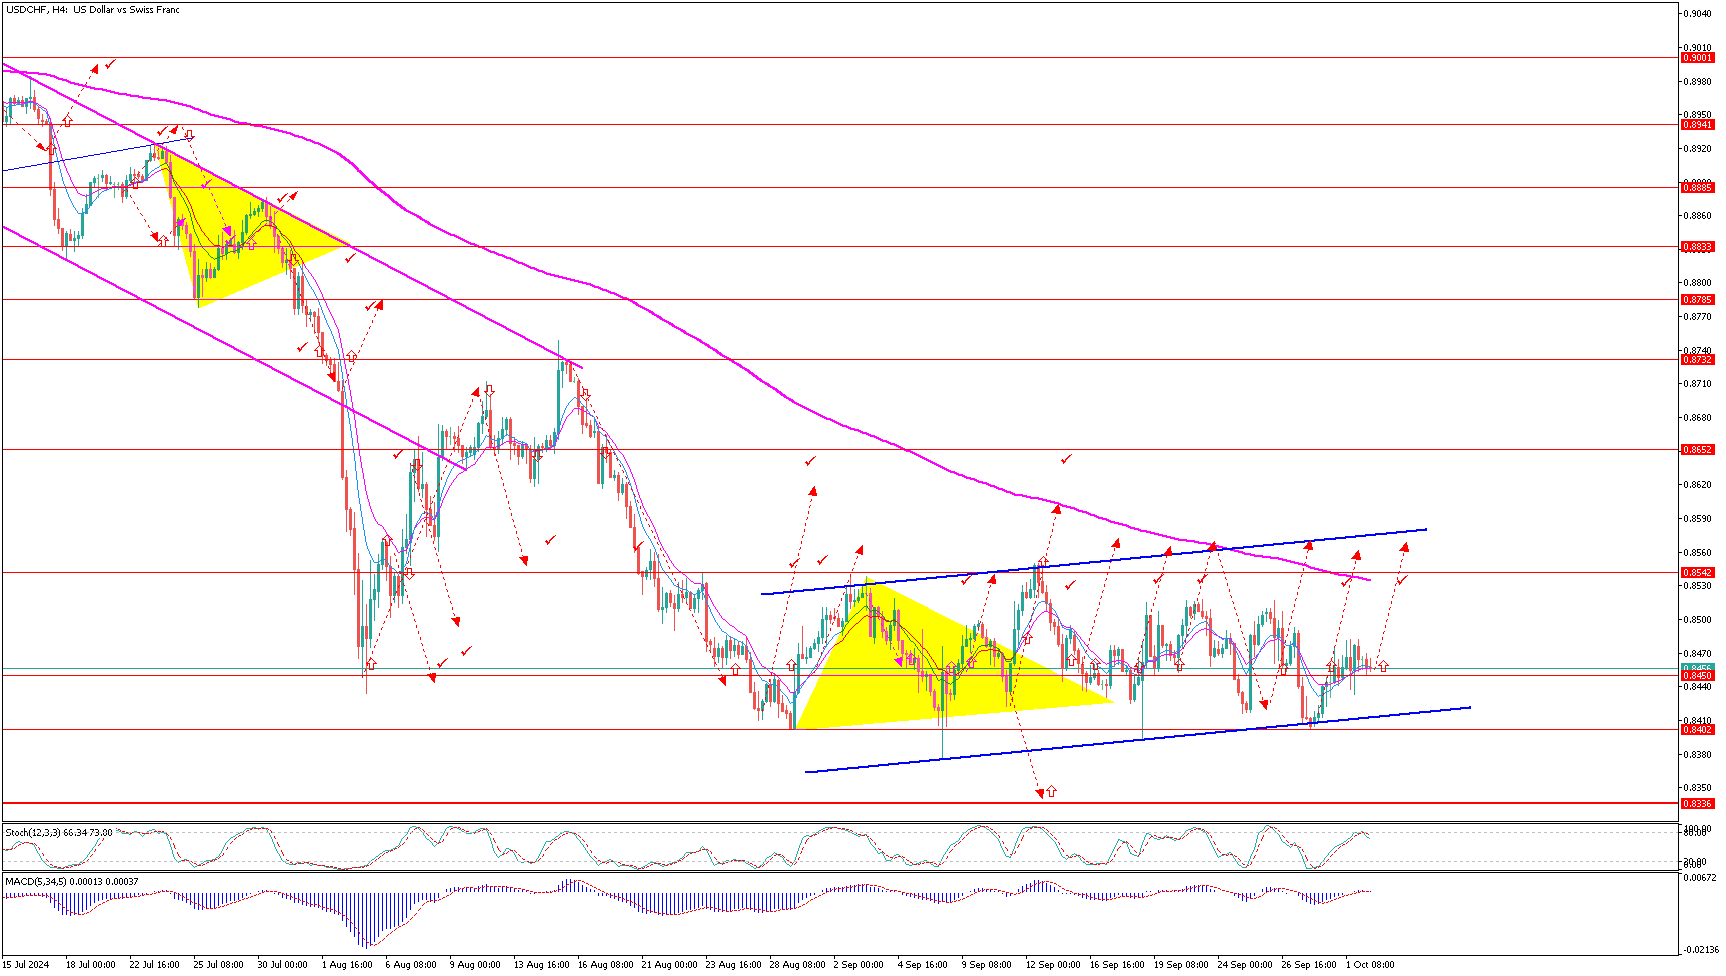The width and height of the screenshot is (1726, 976).
Task: Click the 19 Sep 08:00 time label
Action: (1181, 965)
